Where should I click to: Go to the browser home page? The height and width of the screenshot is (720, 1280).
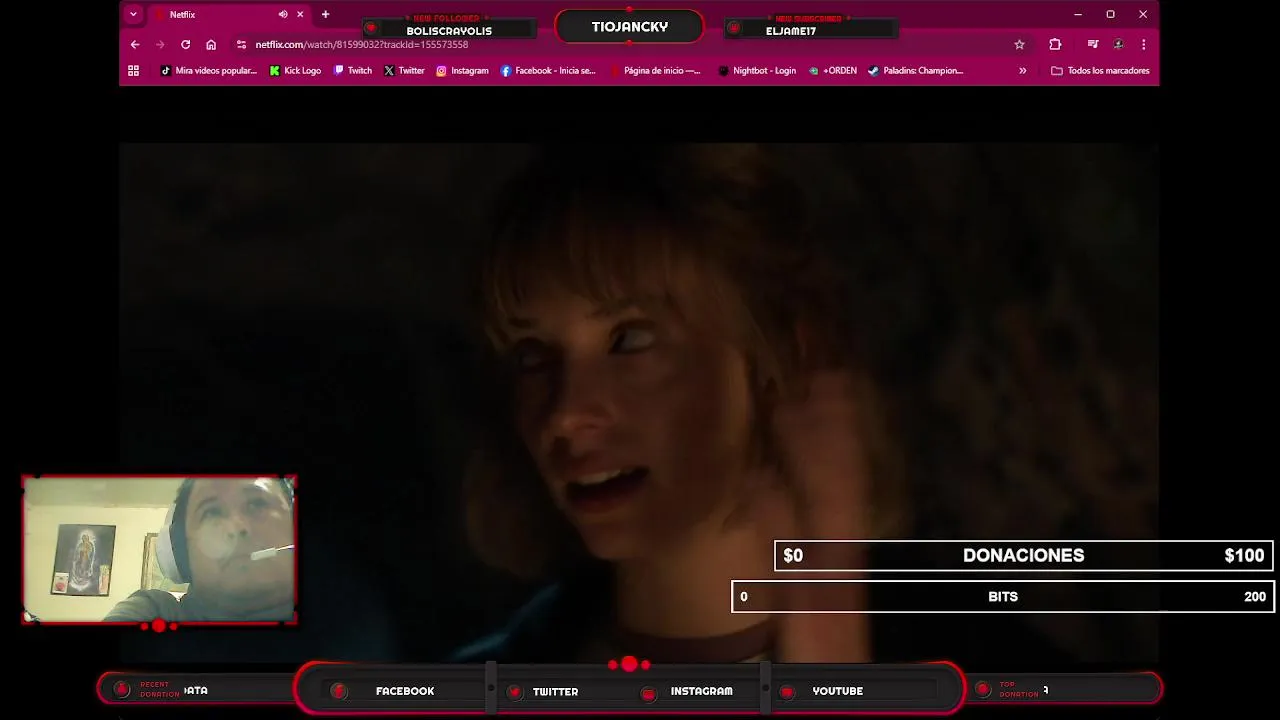(x=211, y=44)
